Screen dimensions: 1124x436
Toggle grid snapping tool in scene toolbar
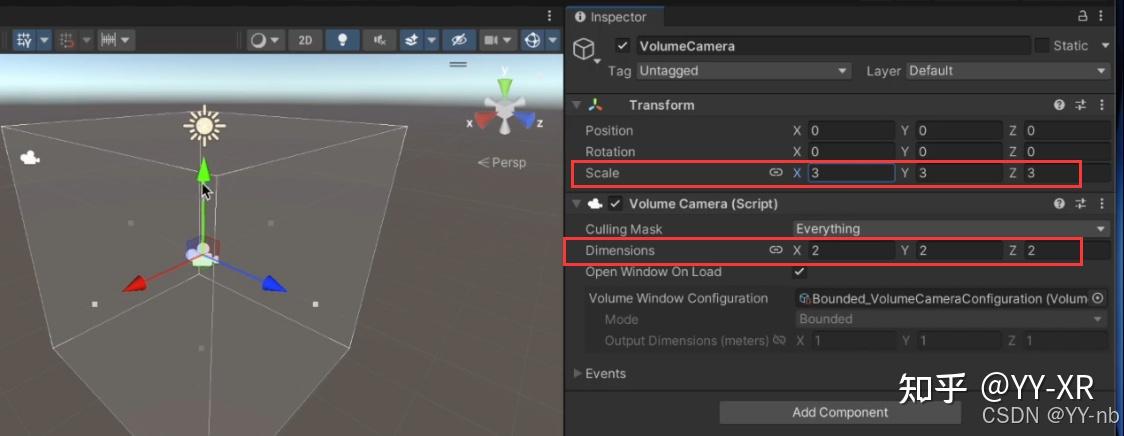pyautogui.click(x=24, y=40)
